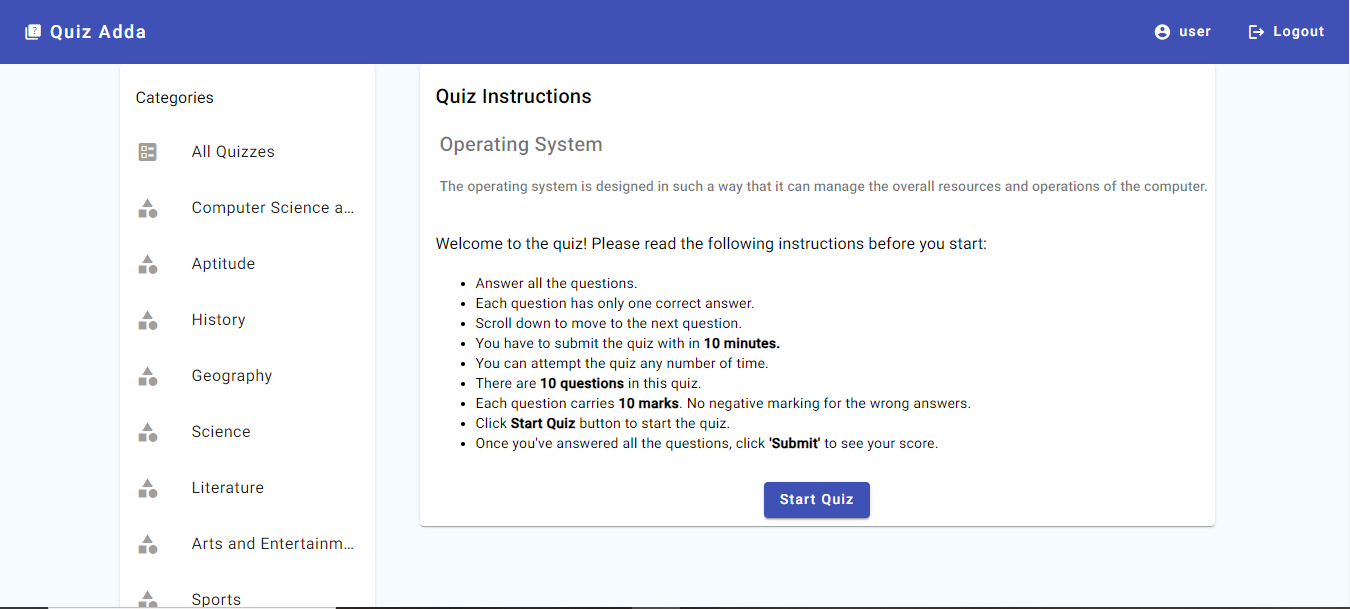The width and height of the screenshot is (1350, 609).
Task: Click the Aptitude category icon
Action: [x=148, y=264]
